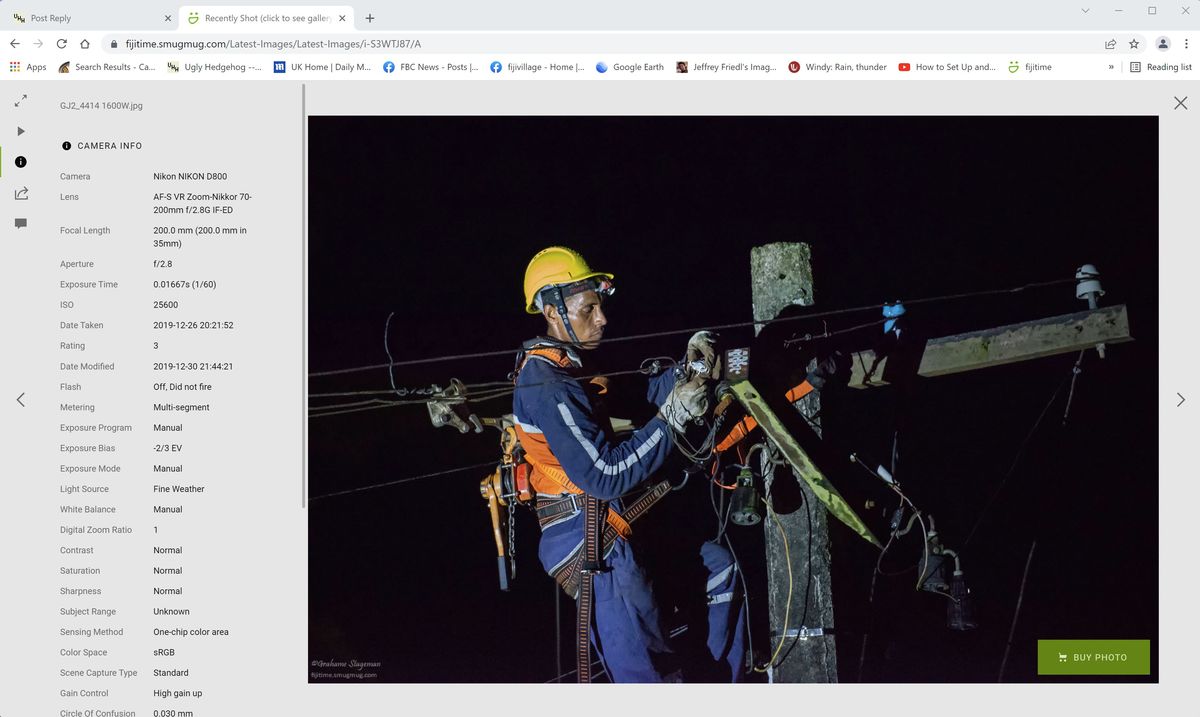Open Jeffrey Friedl's Image bookmark
The image size is (1200, 717).
(x=726, y=67)
